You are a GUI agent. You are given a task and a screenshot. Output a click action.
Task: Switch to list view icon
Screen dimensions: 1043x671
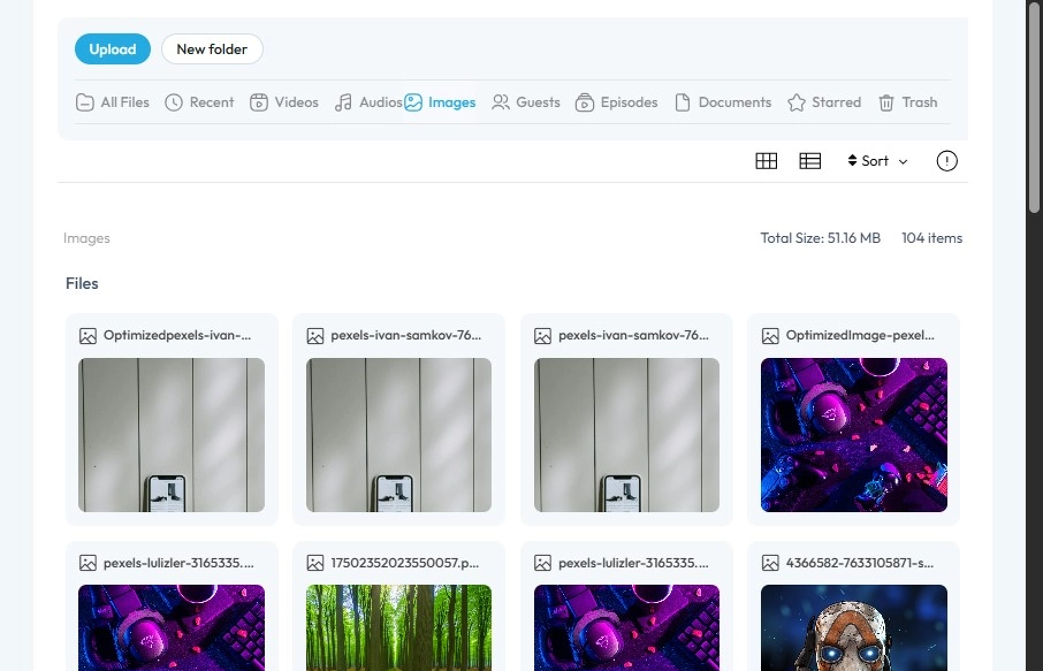(x=810, y=161)
